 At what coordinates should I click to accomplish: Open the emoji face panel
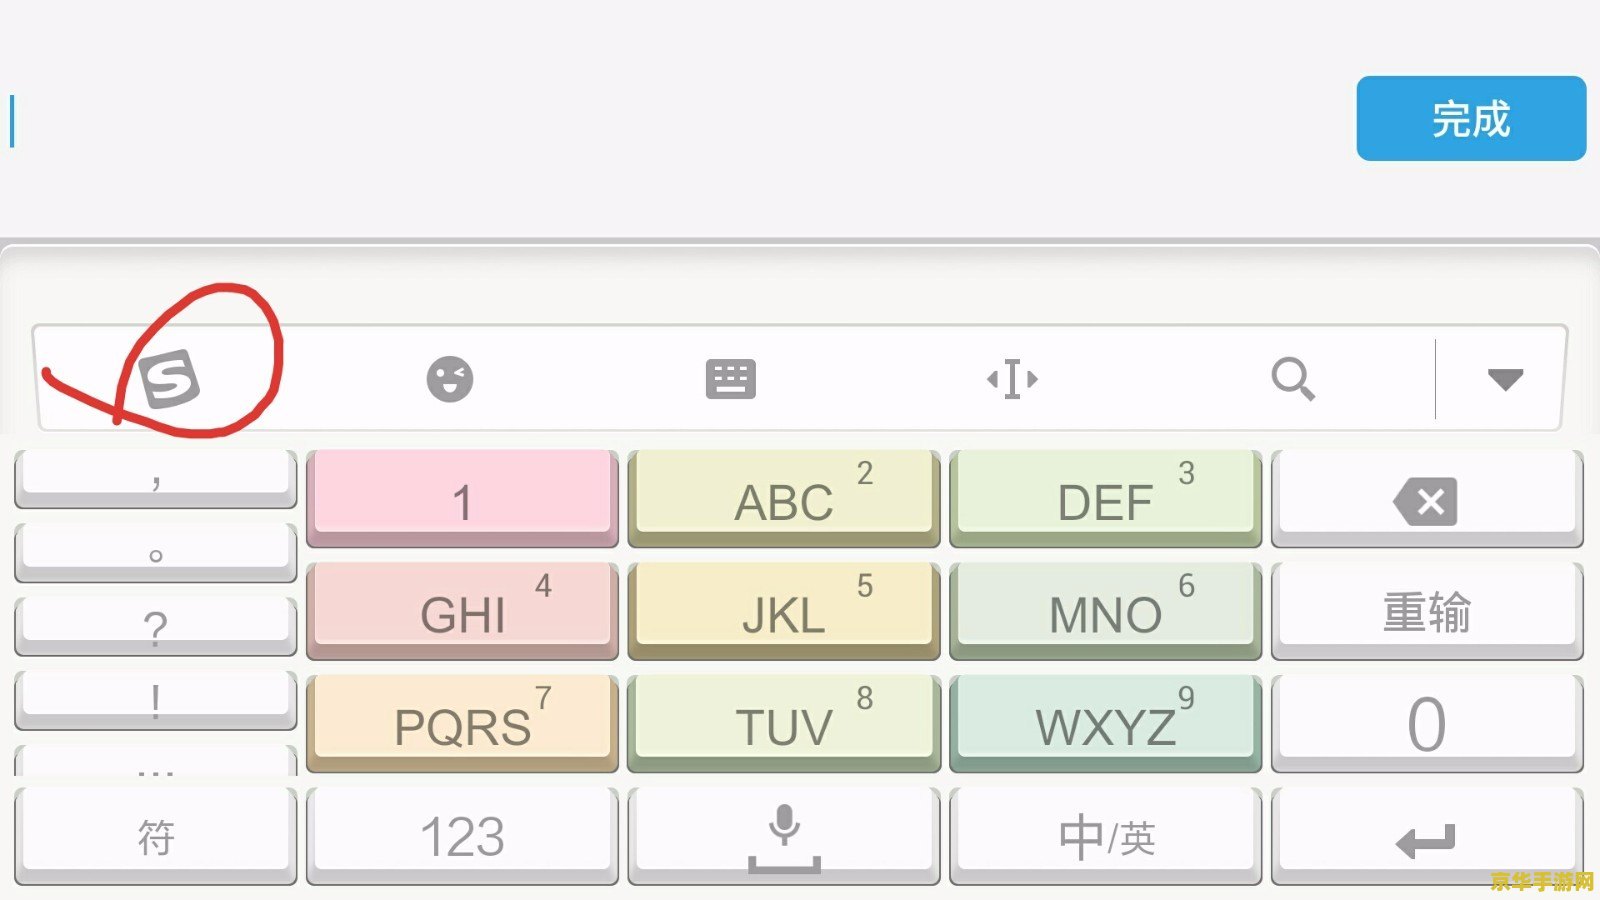click(x=450, y=379)
